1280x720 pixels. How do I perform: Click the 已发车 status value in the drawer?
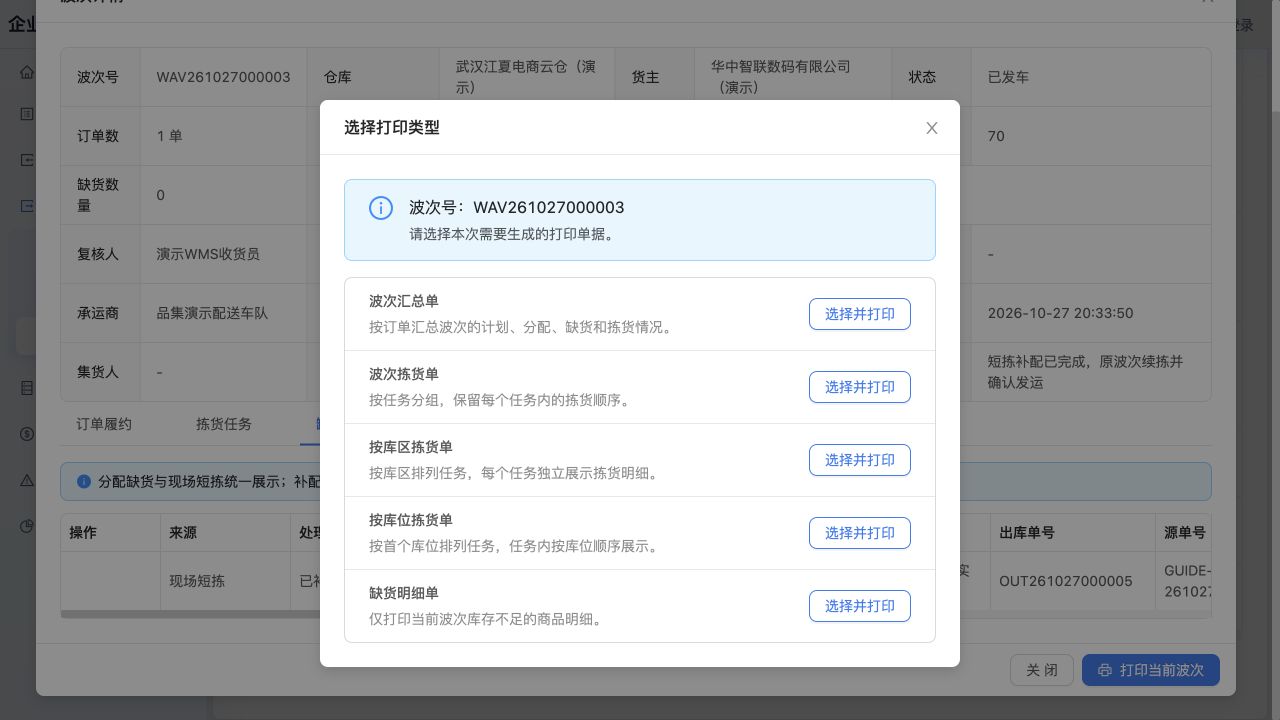point(1008,77)
